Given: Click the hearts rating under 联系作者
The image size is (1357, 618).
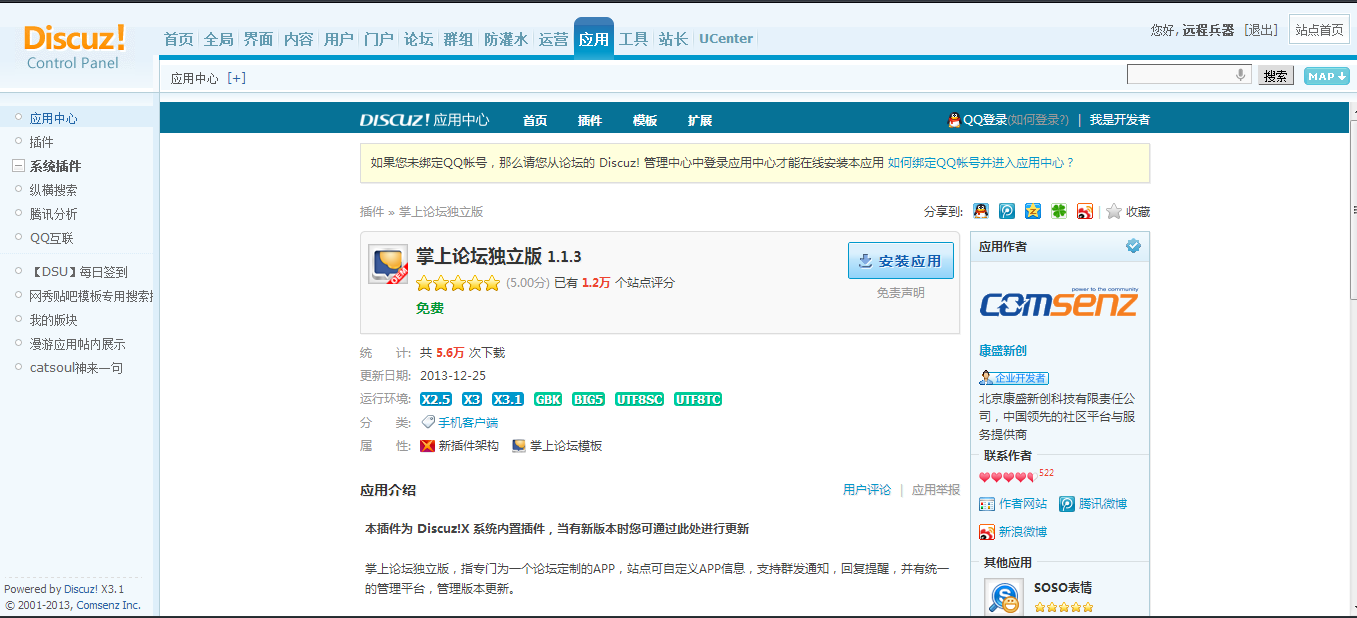Looking at the screenshot, I should [x=1006, y=477].
